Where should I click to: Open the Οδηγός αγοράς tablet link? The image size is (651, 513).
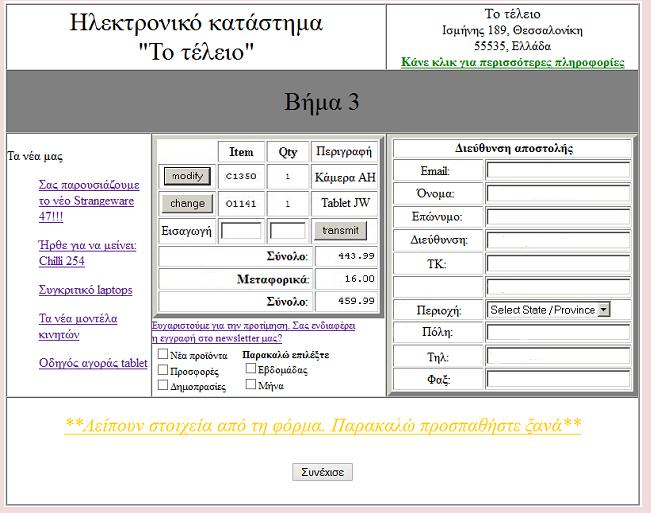(93, 363)
